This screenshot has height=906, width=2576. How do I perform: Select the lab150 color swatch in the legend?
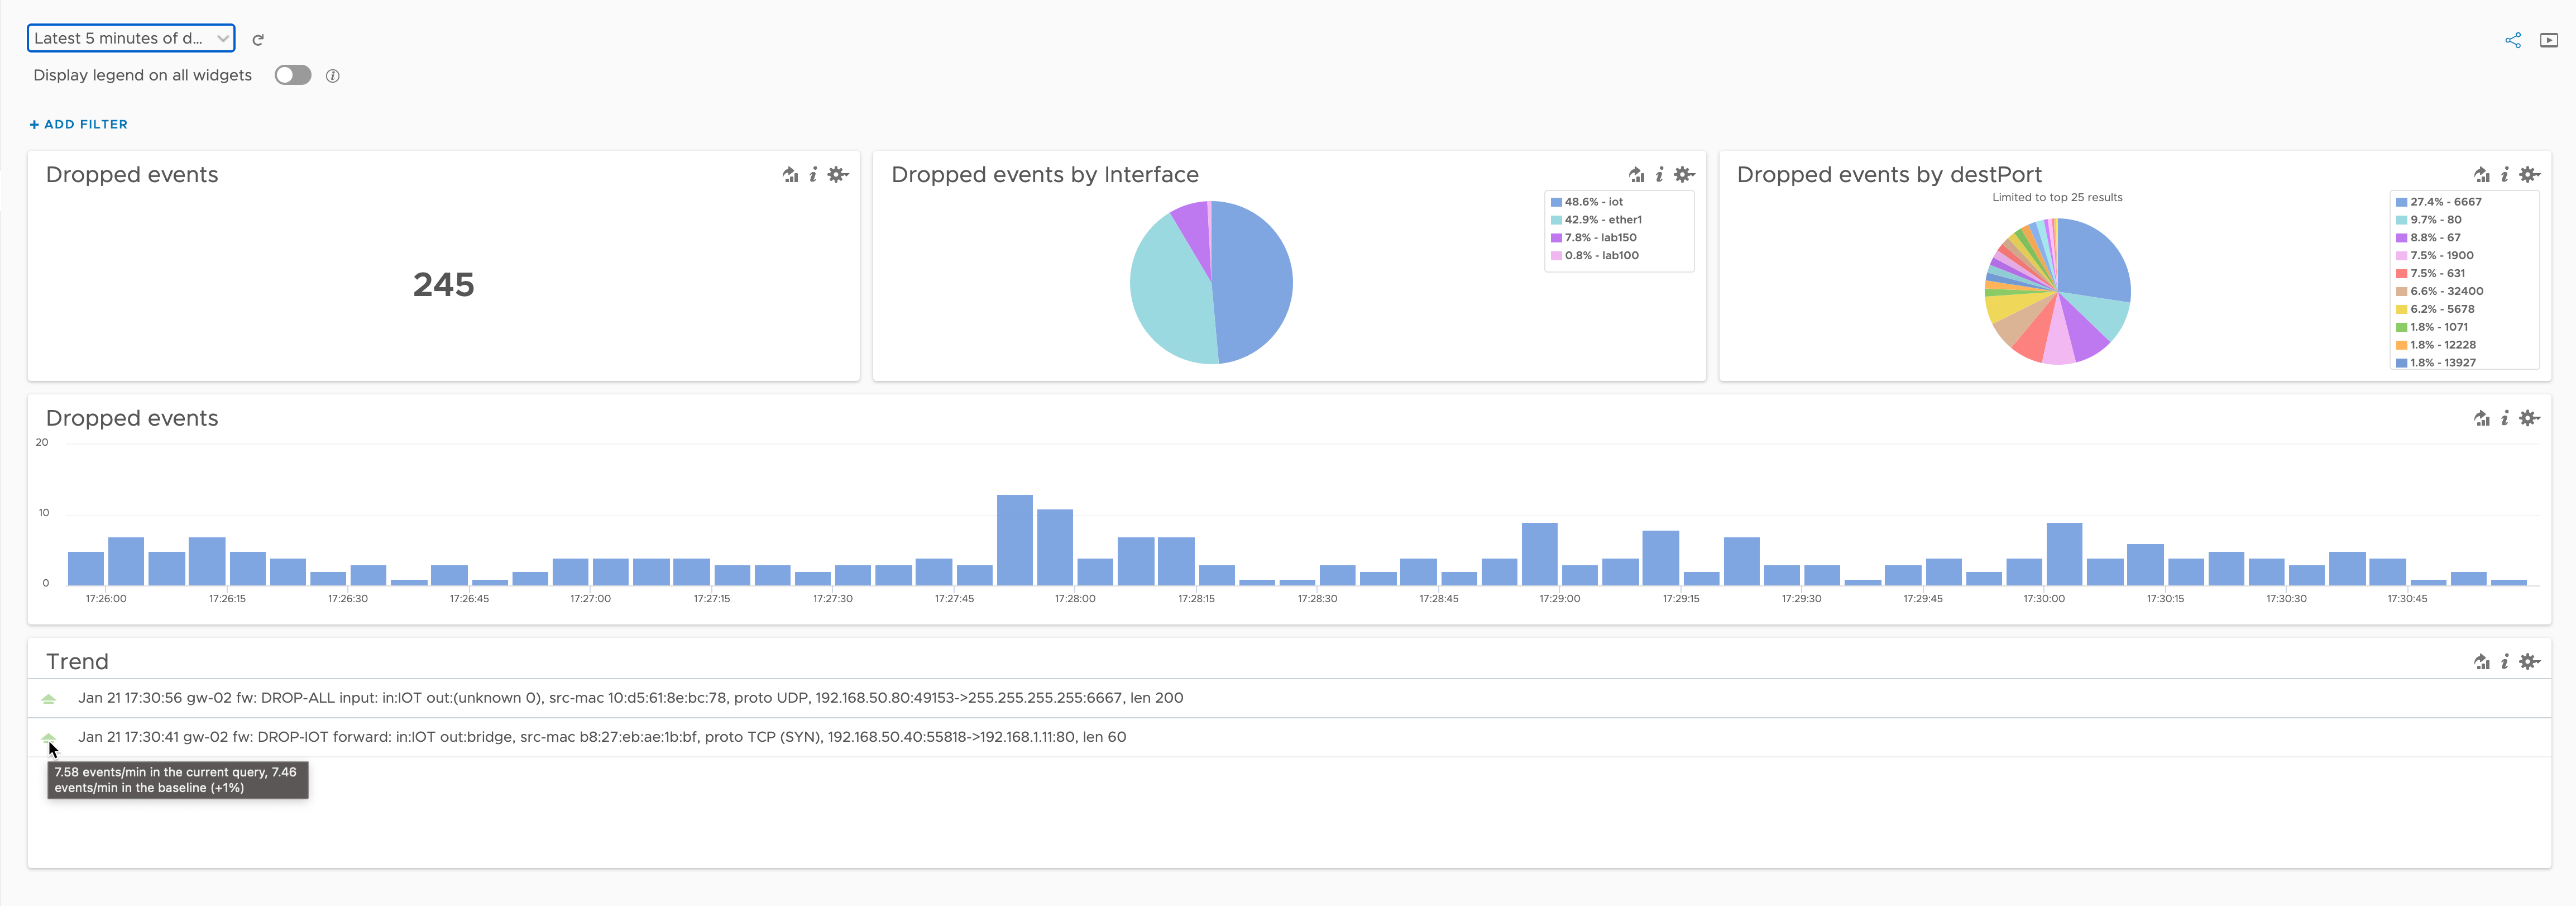pyautogui.click(x=1556, y=238)
